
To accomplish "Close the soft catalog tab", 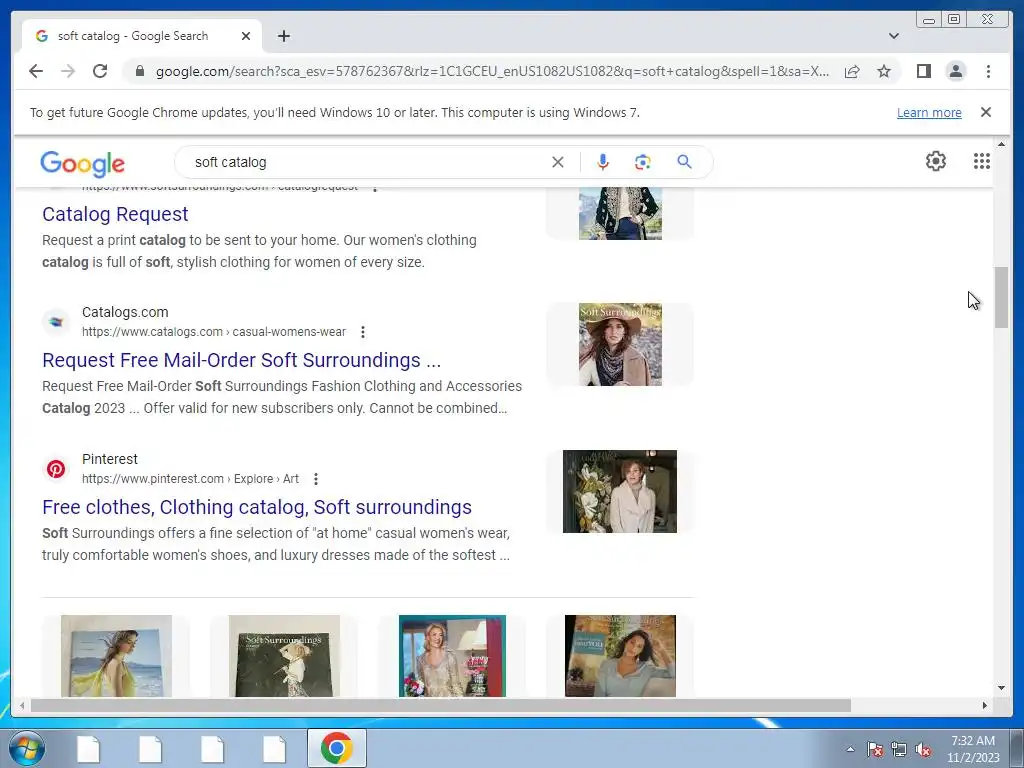I will (246, 36).
